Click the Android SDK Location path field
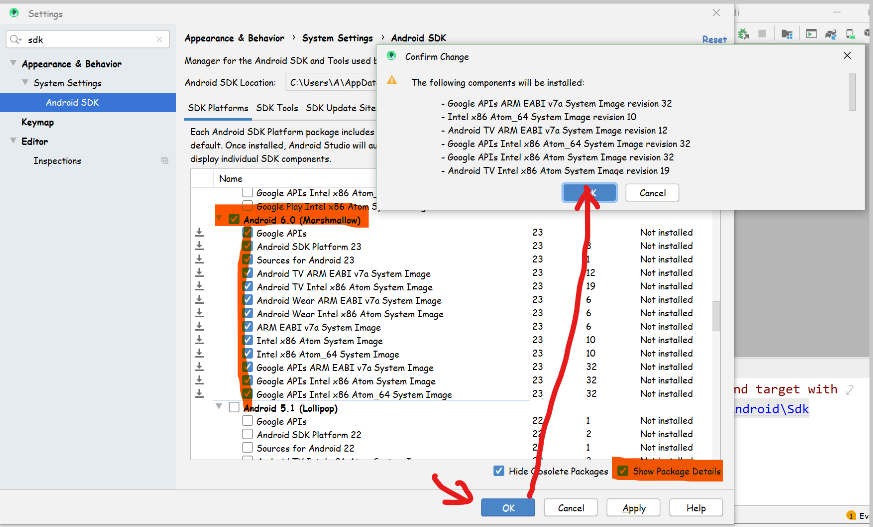 click(331, 82)
